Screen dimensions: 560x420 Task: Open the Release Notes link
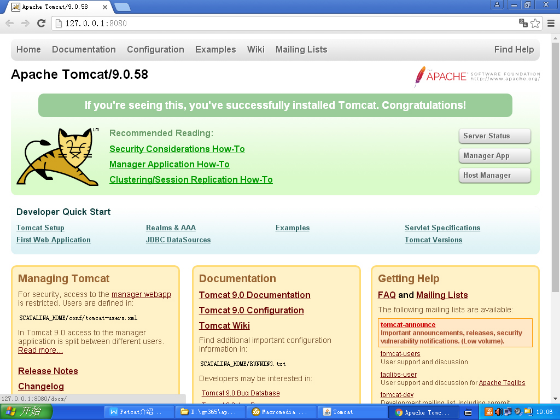coord(48,371)
